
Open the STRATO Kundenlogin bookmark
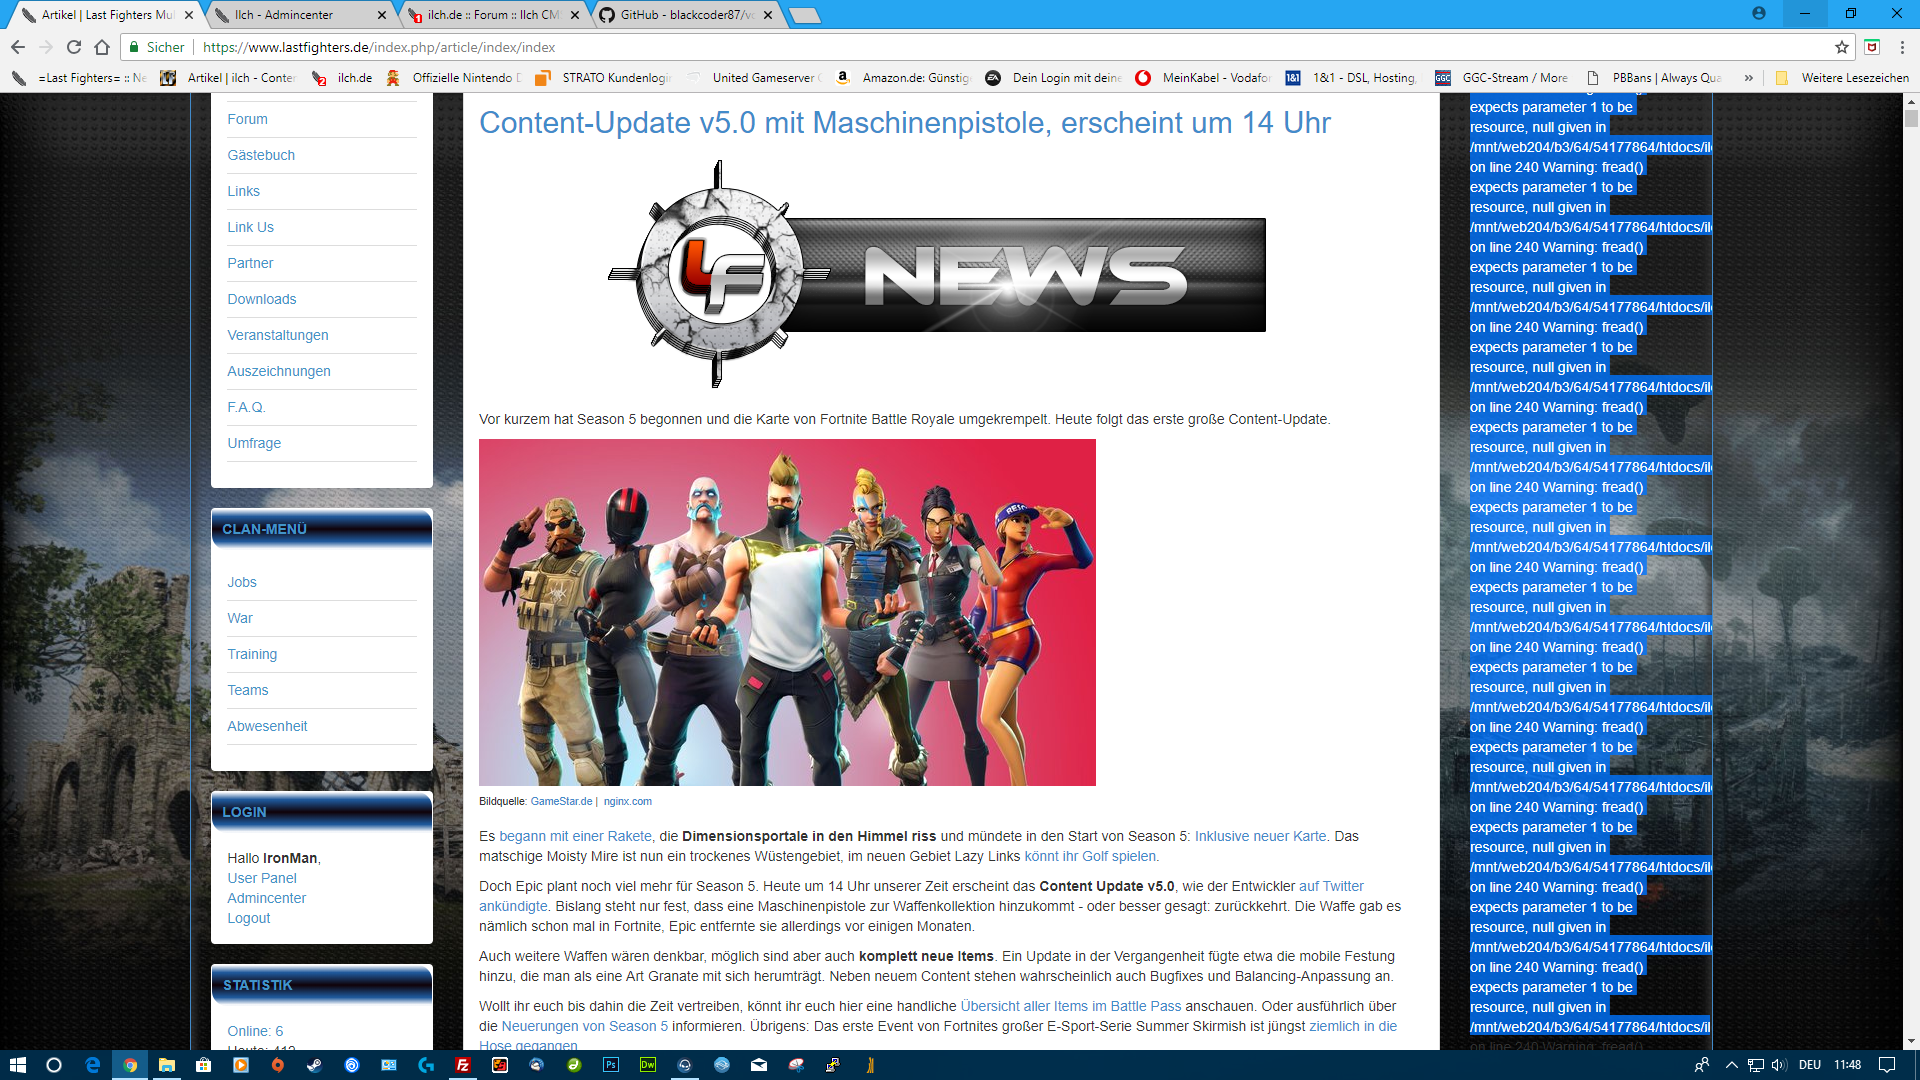click(x=603, y=78)
